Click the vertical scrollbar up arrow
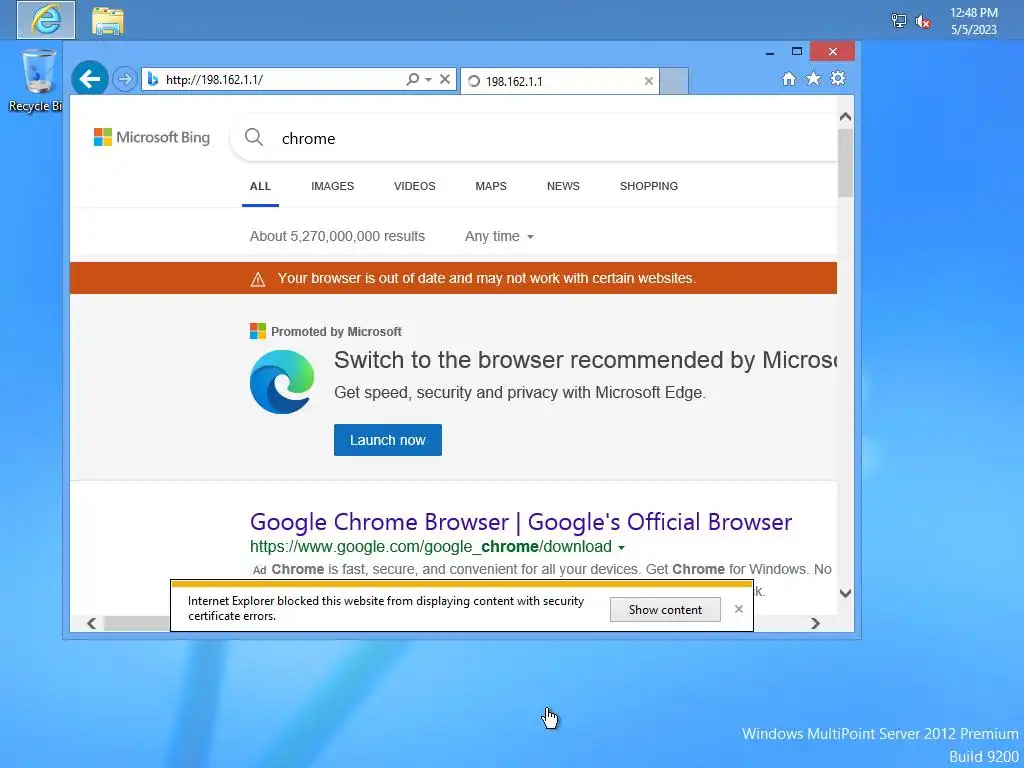1024x768 pixels. click(845, 117)
